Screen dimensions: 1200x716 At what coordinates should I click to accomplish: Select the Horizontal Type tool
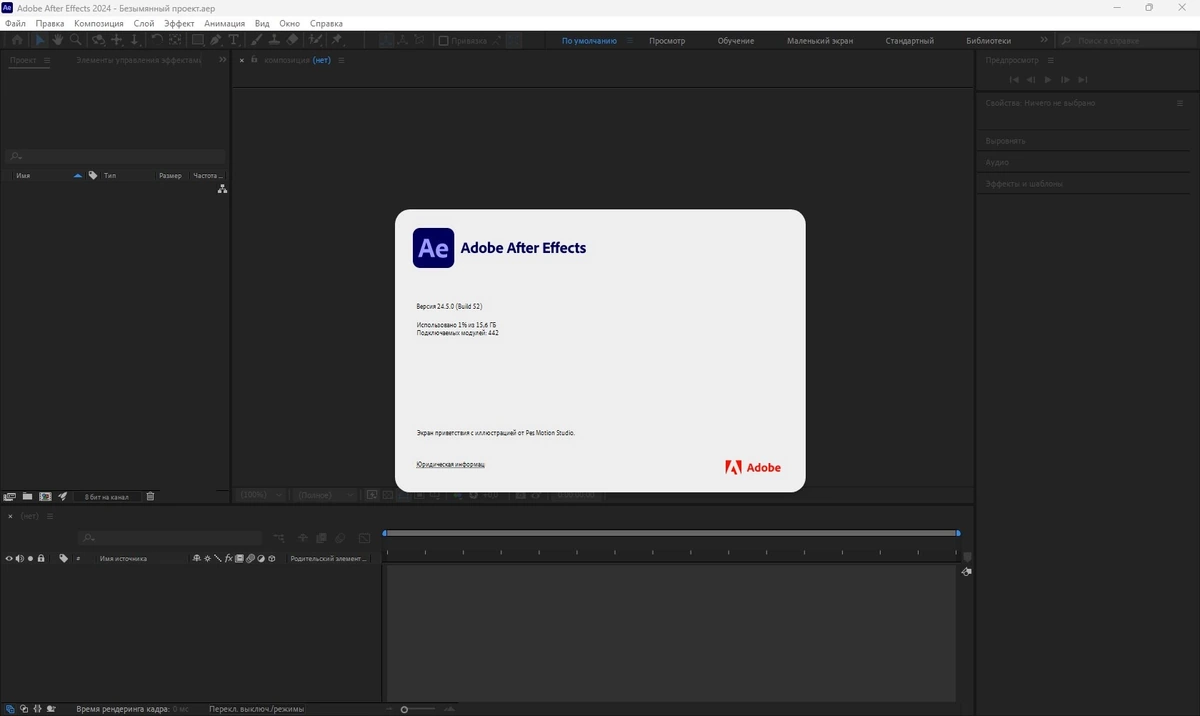pyautogui.click(x=234, y=40)
